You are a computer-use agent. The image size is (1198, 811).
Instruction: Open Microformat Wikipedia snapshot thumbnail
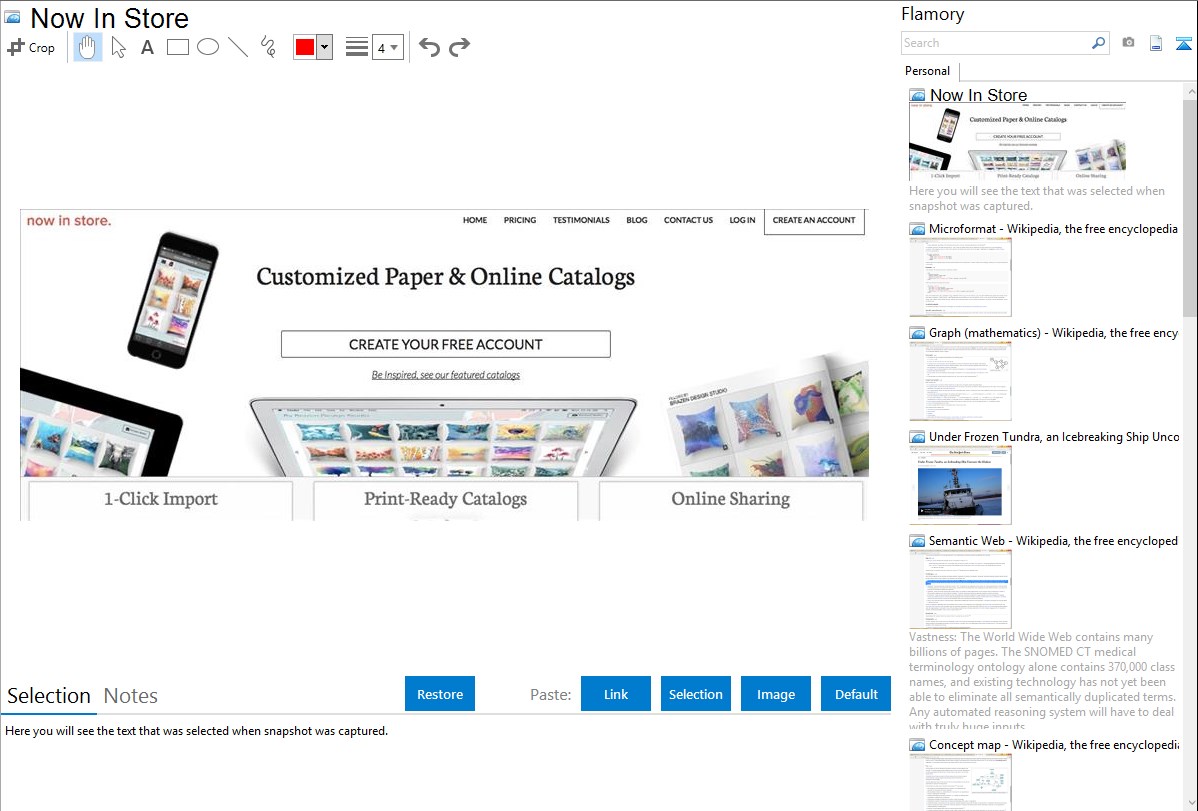click(960, 277)
